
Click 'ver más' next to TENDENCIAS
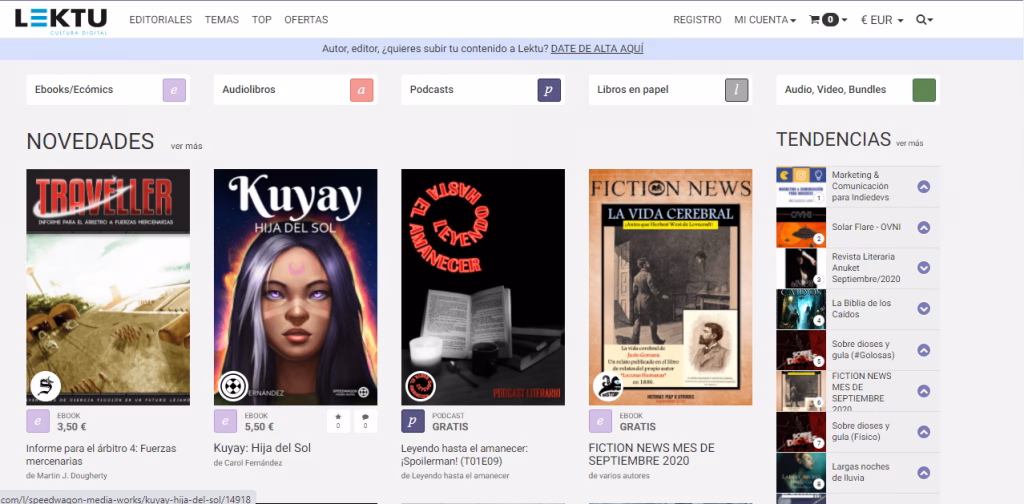(x=910, y=144)
